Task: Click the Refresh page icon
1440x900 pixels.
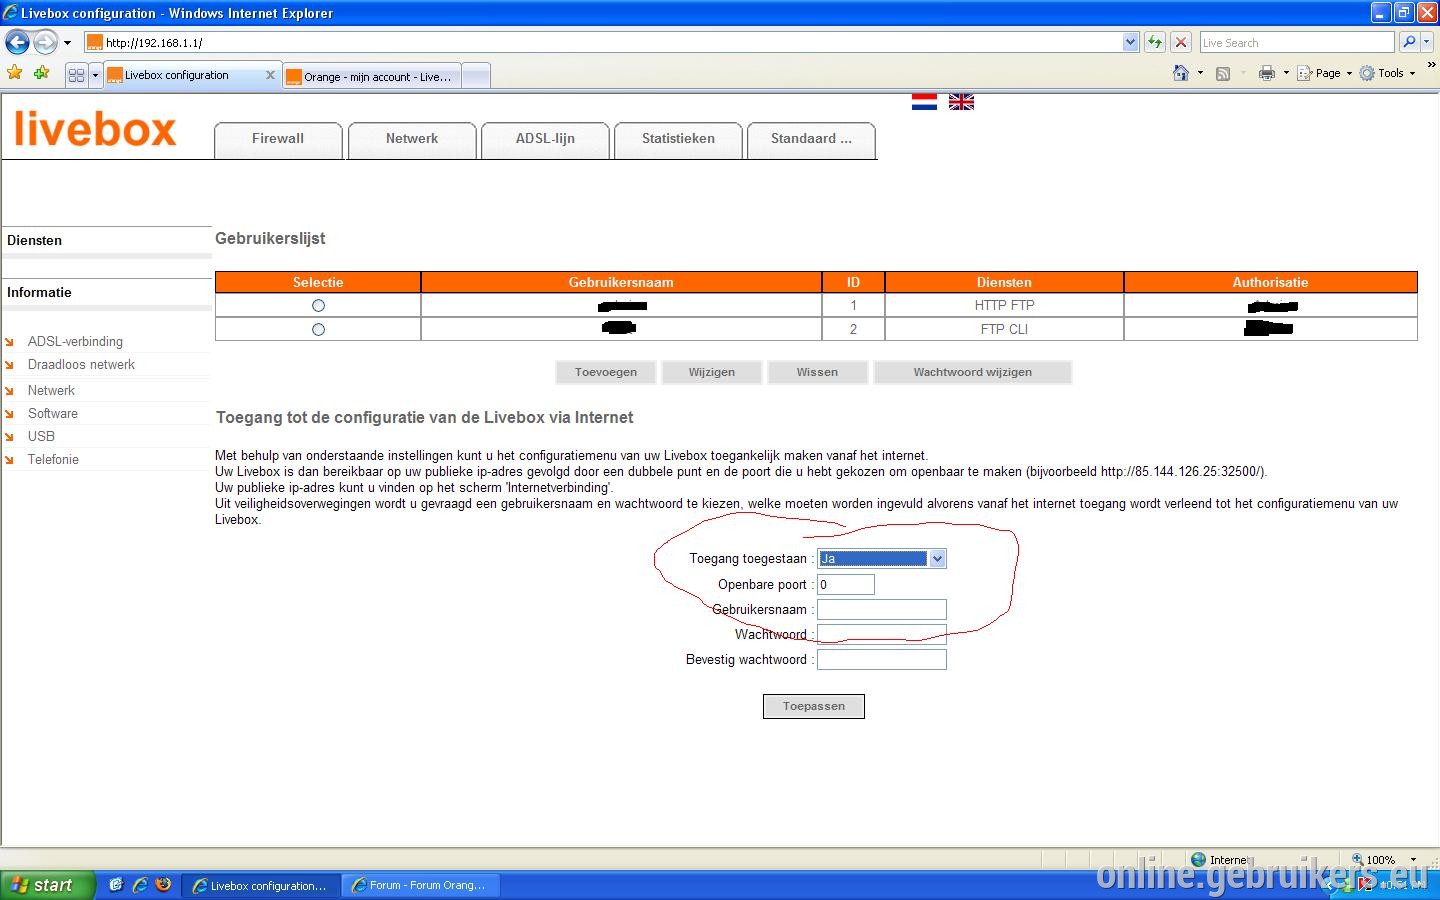Action: click(1155, 42)
